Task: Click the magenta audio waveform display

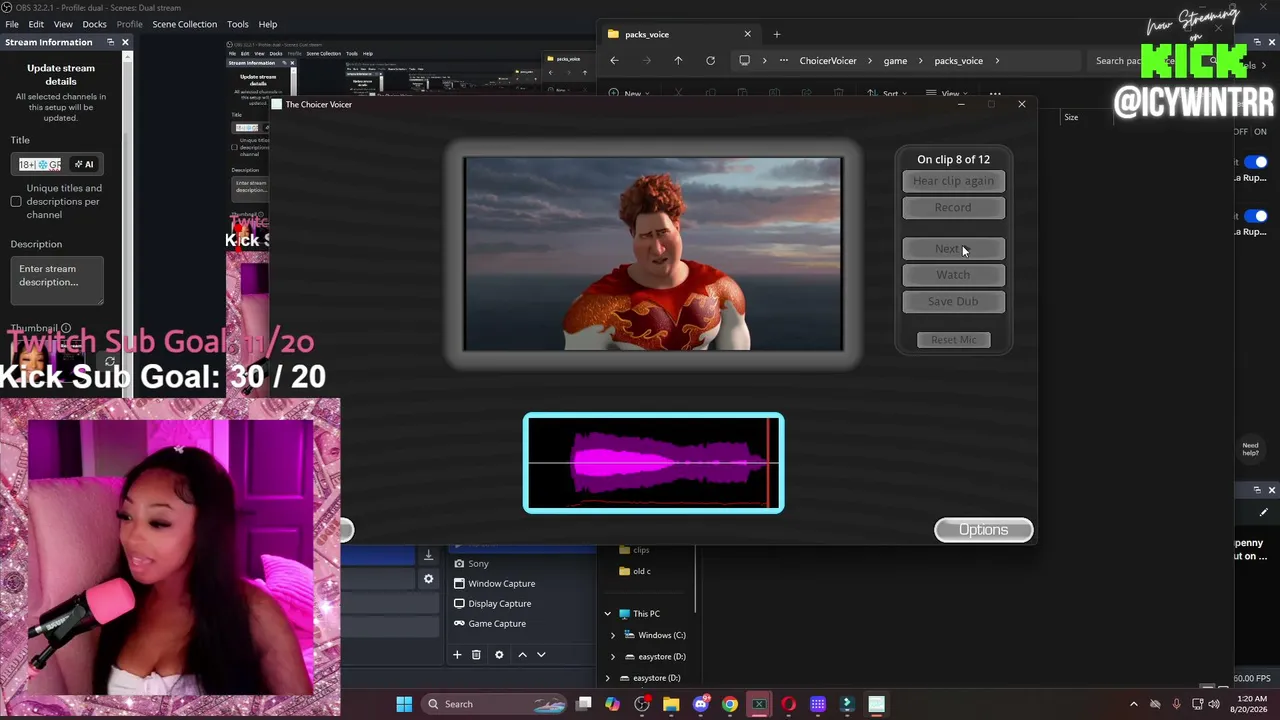Action: point(654,463)
